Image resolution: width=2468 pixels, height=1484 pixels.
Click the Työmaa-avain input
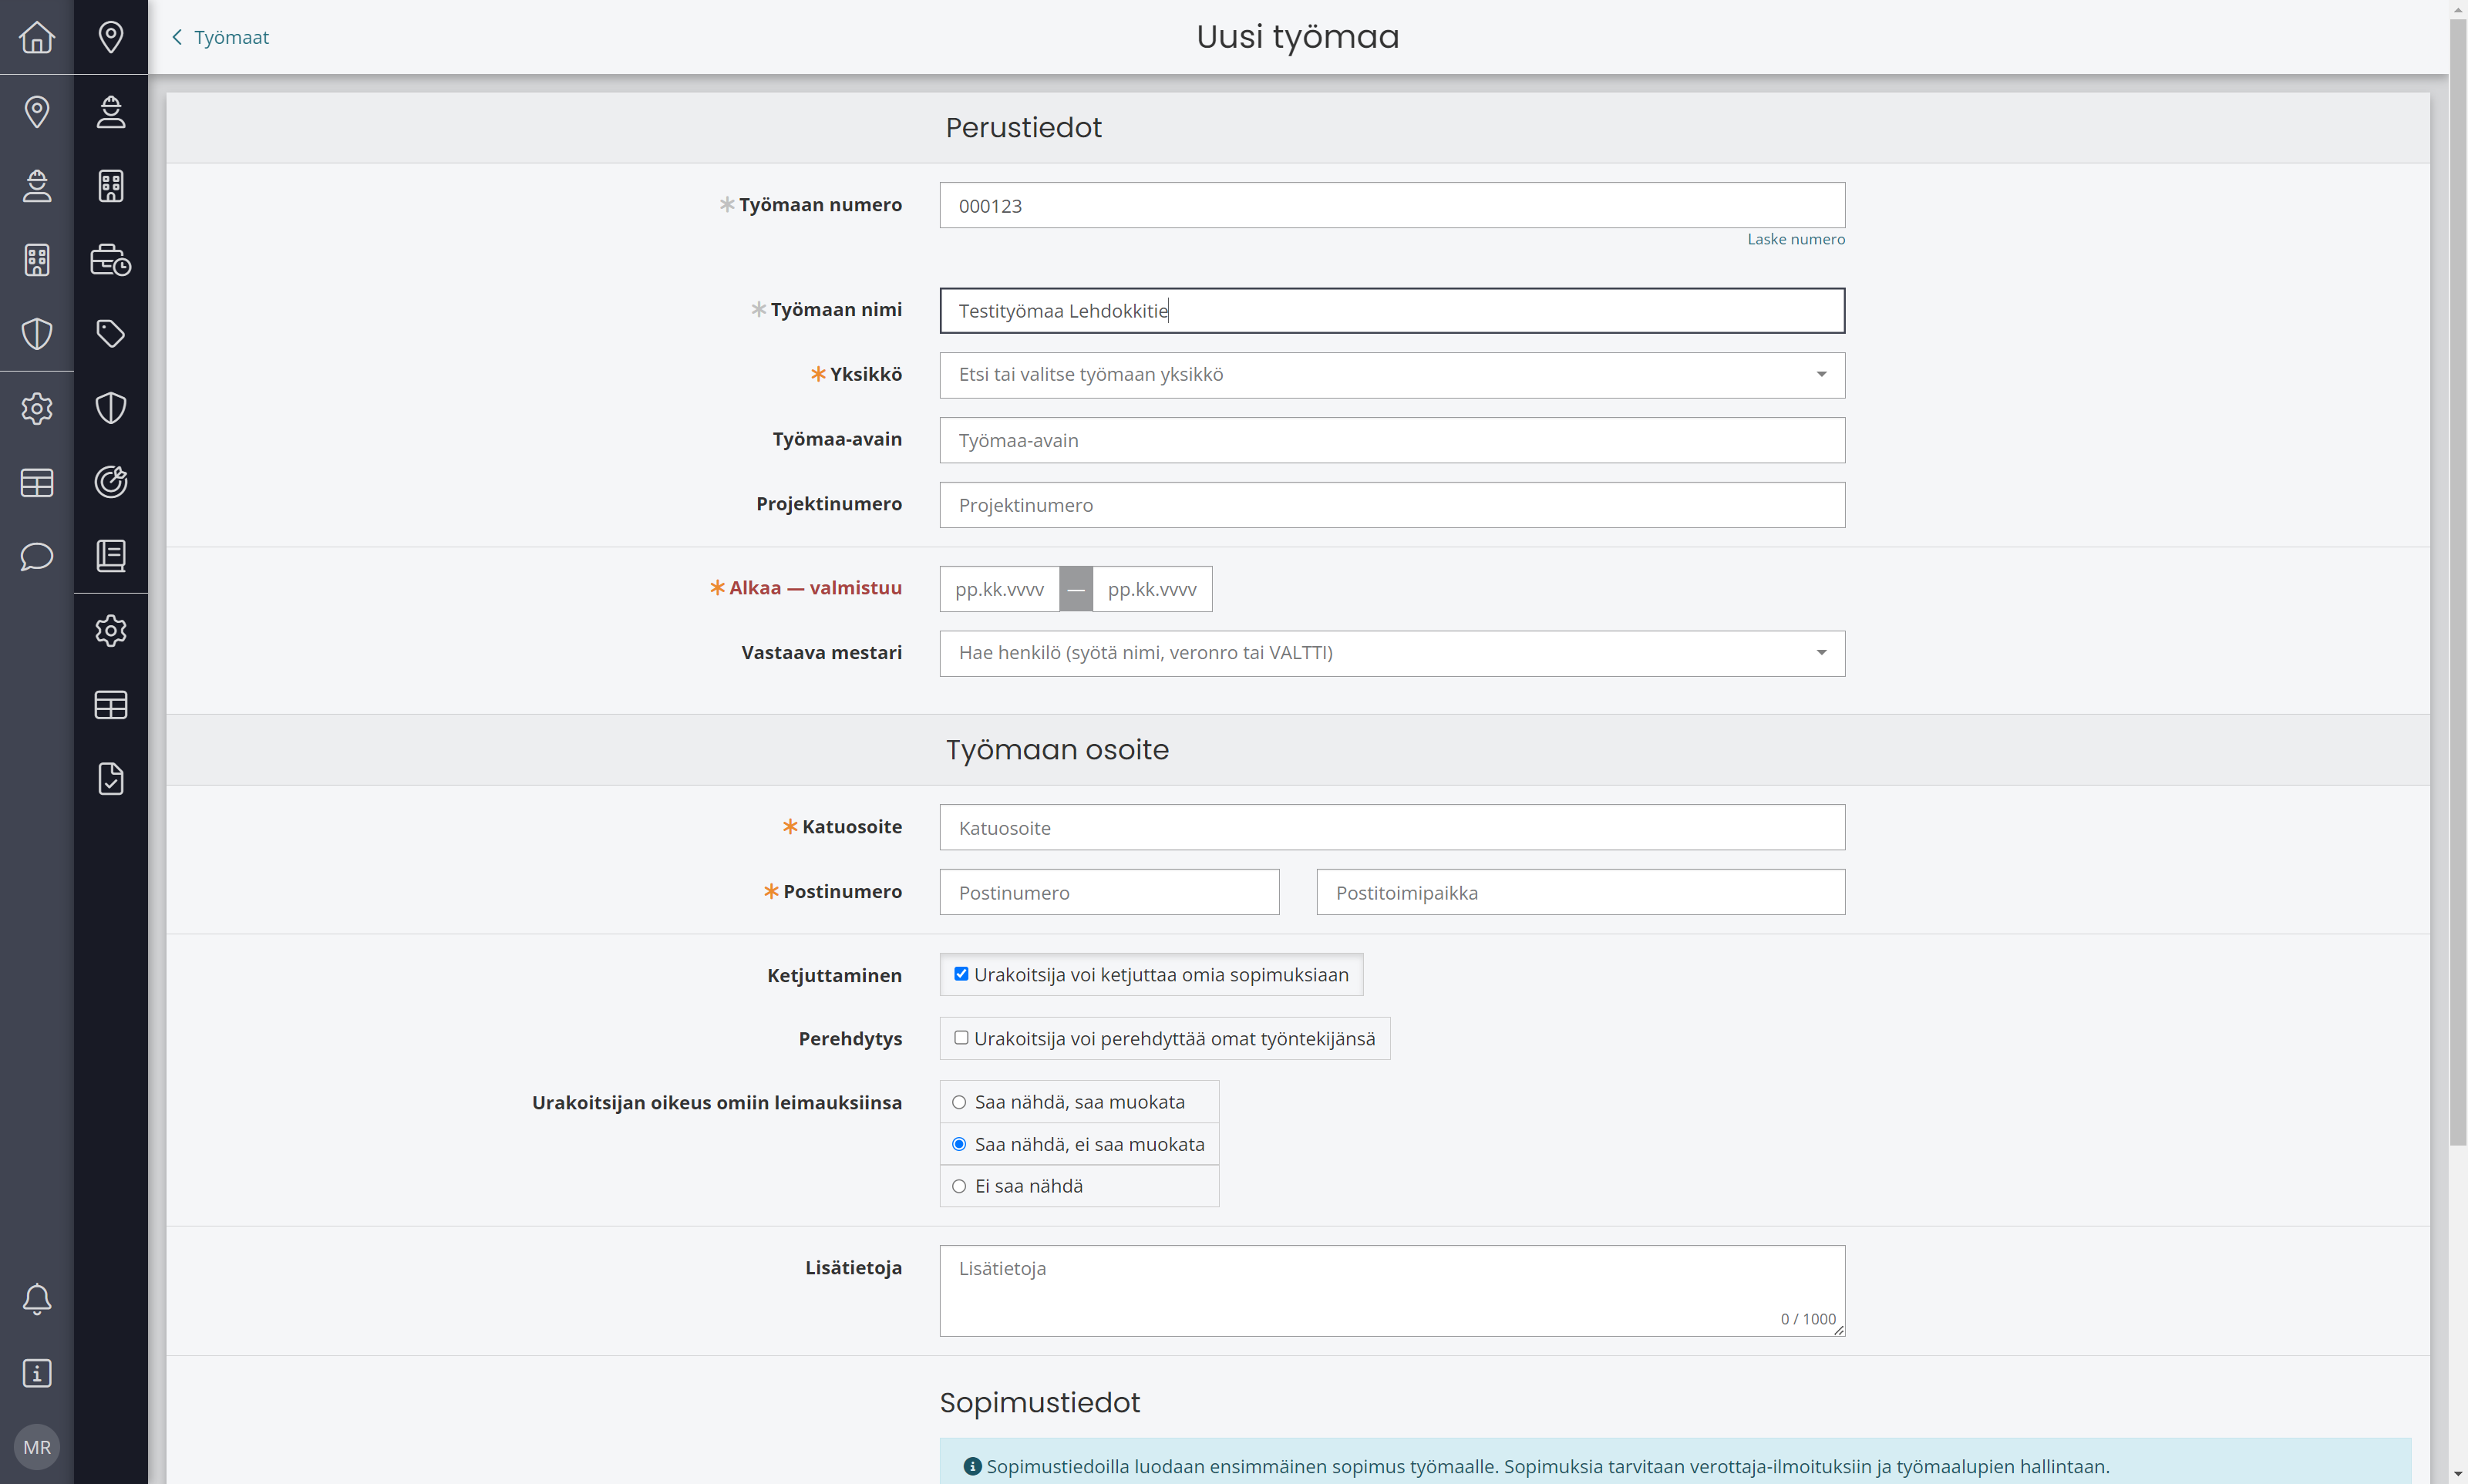[x=1392, y=440]
